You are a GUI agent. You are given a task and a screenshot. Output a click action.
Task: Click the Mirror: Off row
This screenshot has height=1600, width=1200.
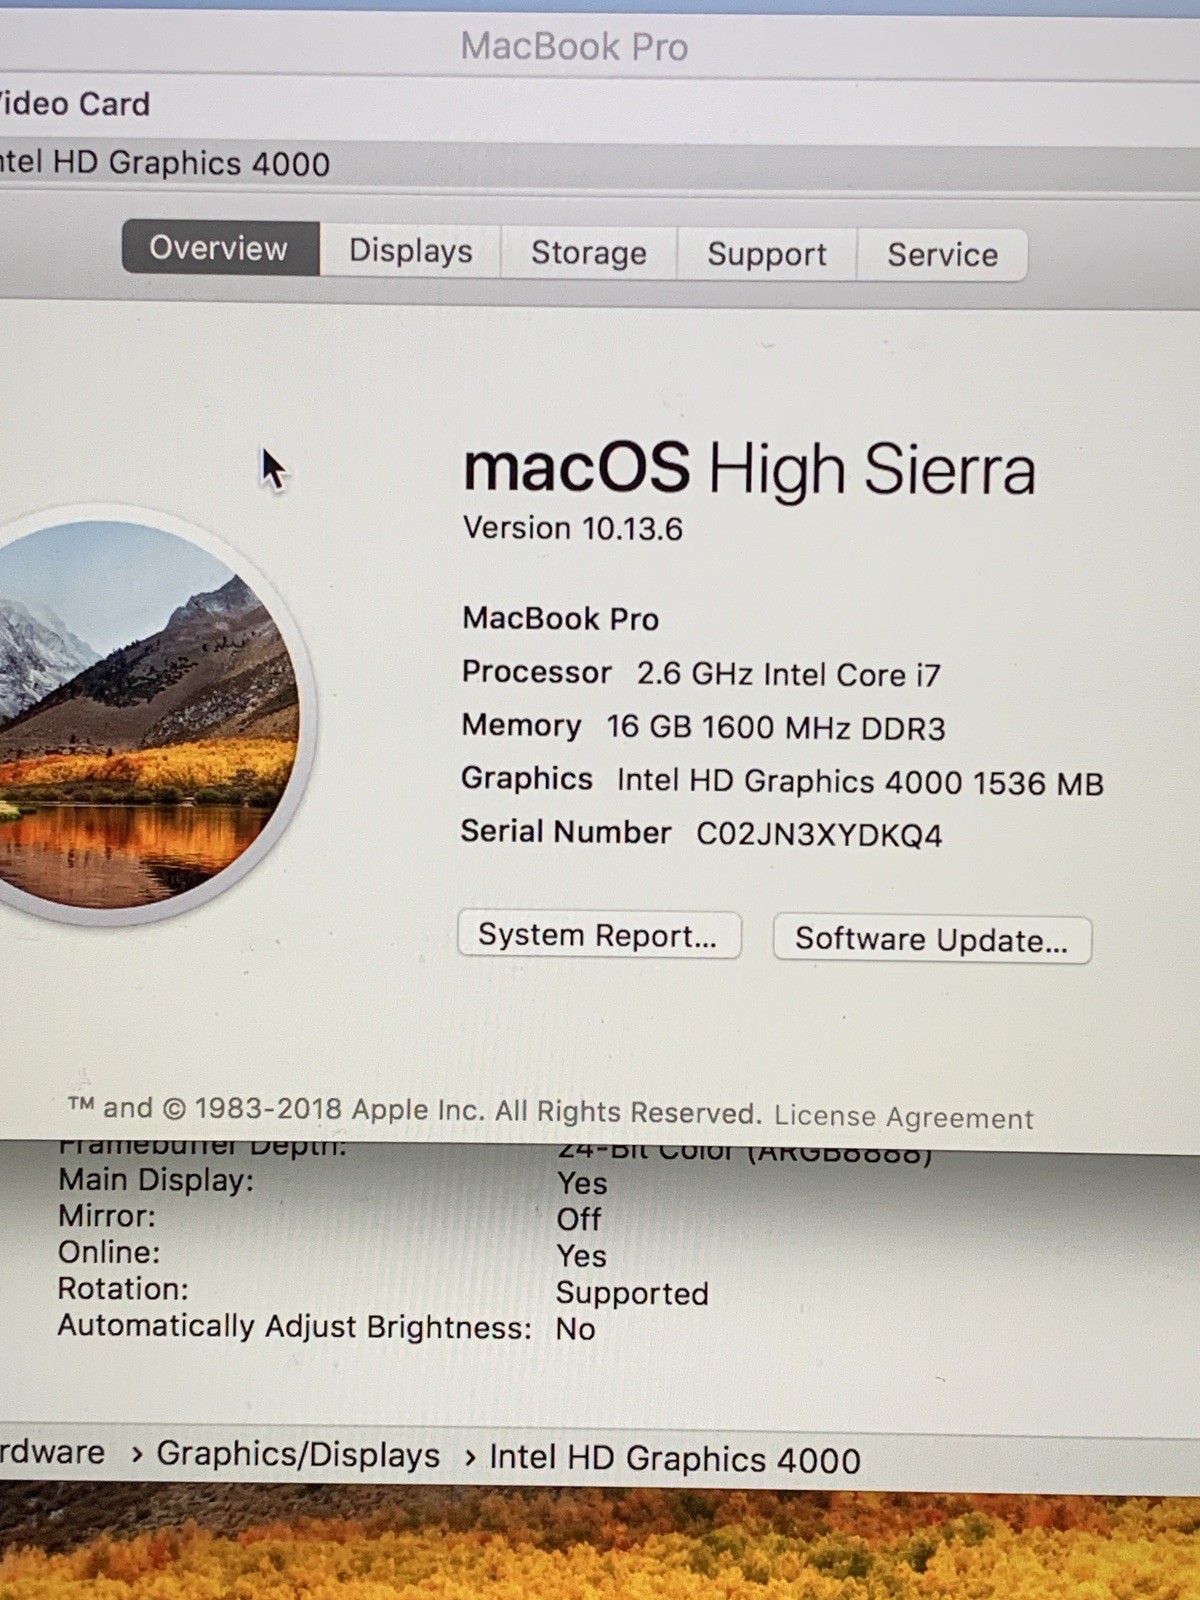click(x=330, y=1218)
